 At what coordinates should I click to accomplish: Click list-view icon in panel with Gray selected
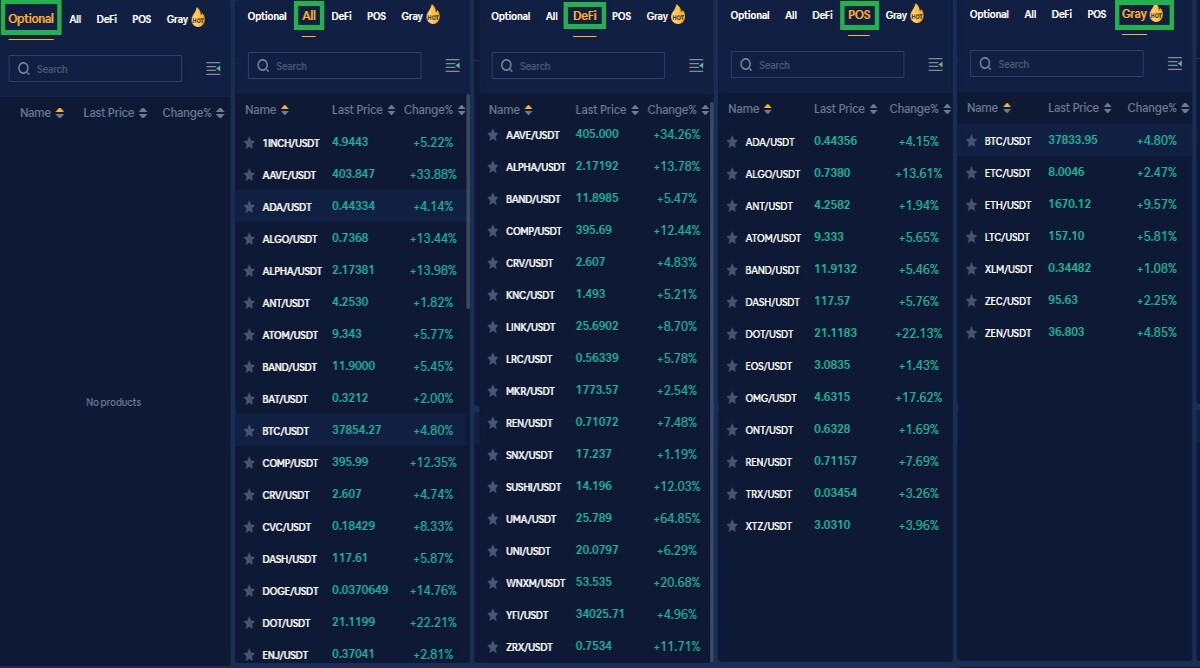click(1175, 63)
